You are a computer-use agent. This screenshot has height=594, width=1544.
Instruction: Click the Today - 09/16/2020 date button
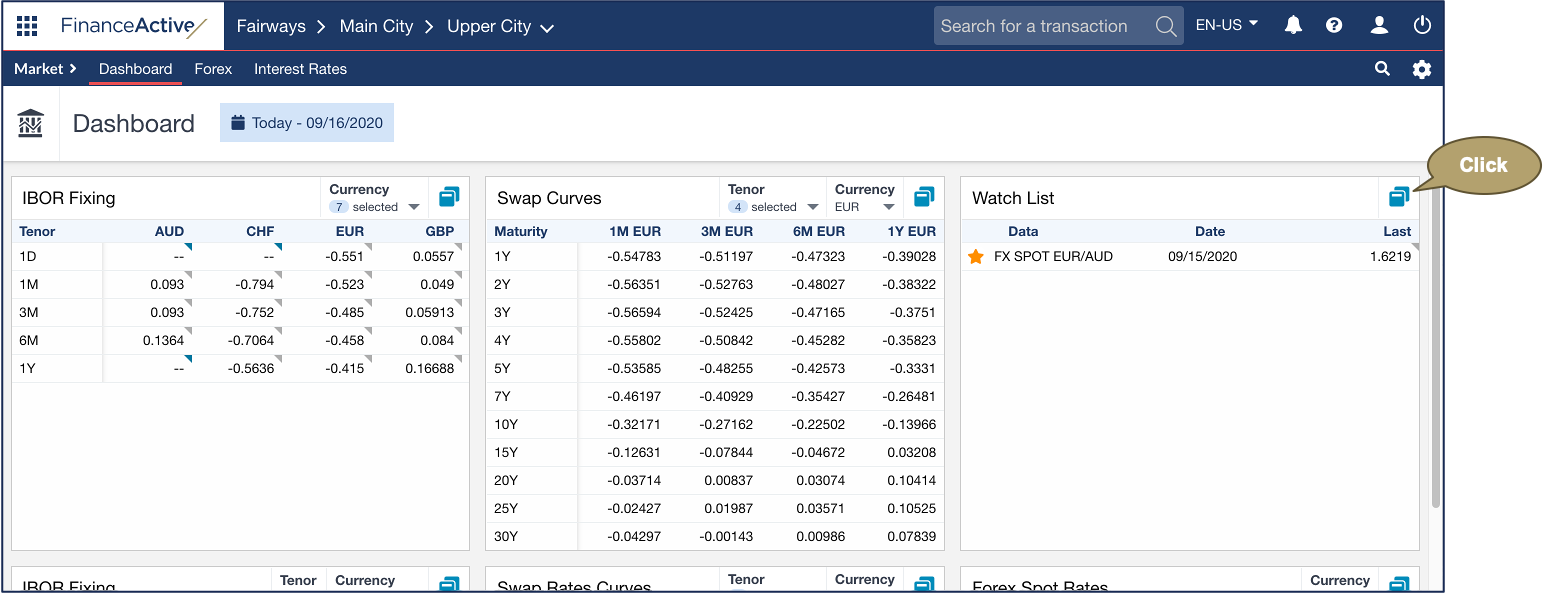point(306,122)
